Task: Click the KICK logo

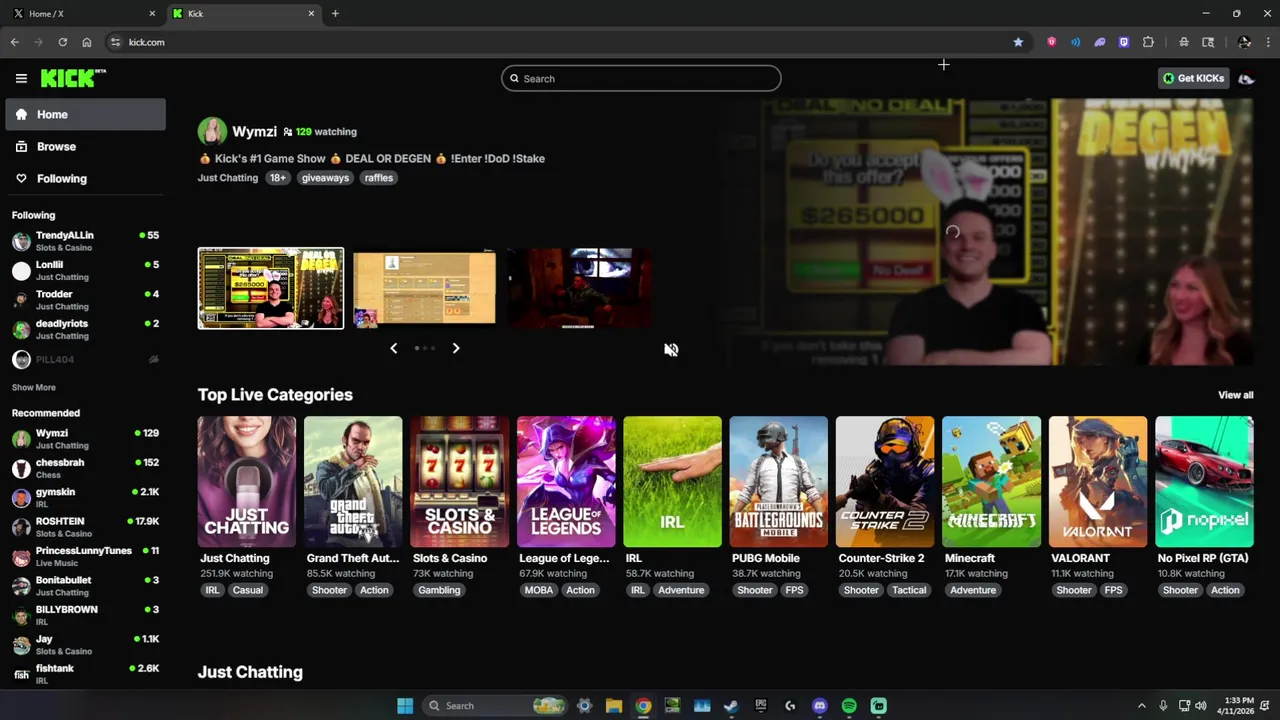Action: 73,78
